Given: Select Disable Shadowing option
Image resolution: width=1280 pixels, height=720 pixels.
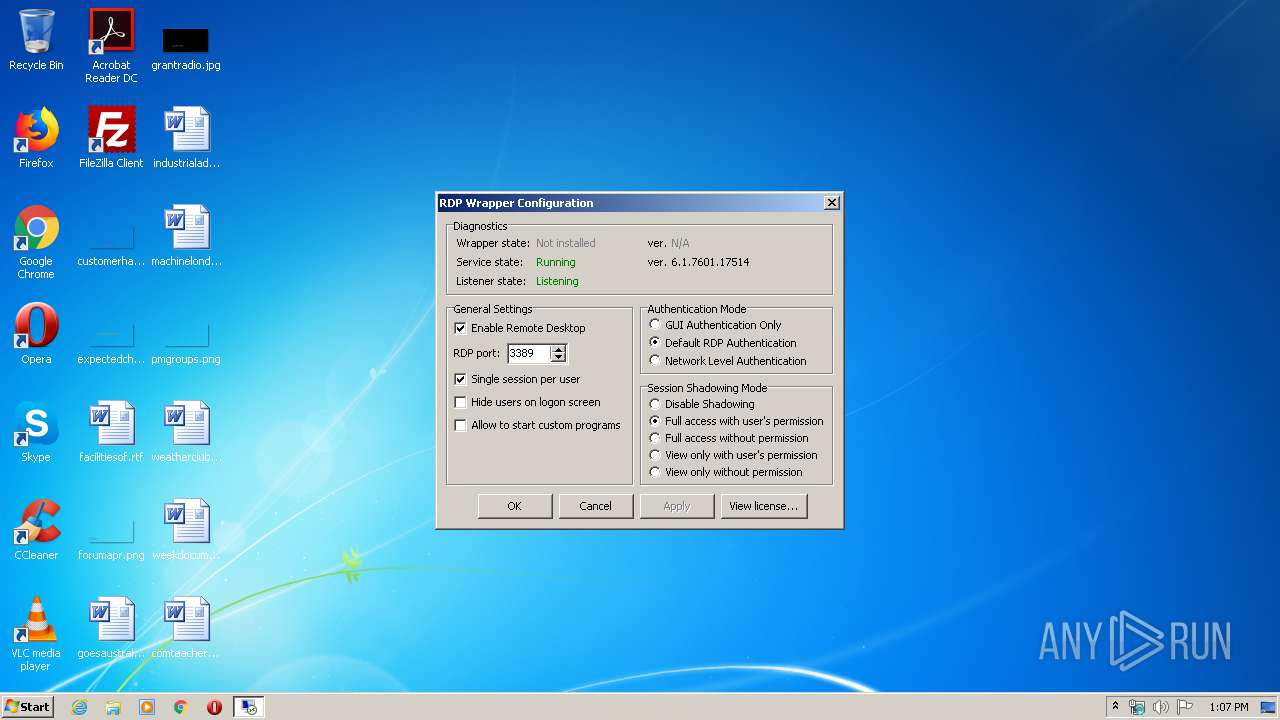Looking at the screenshot, I should (701, 404).
